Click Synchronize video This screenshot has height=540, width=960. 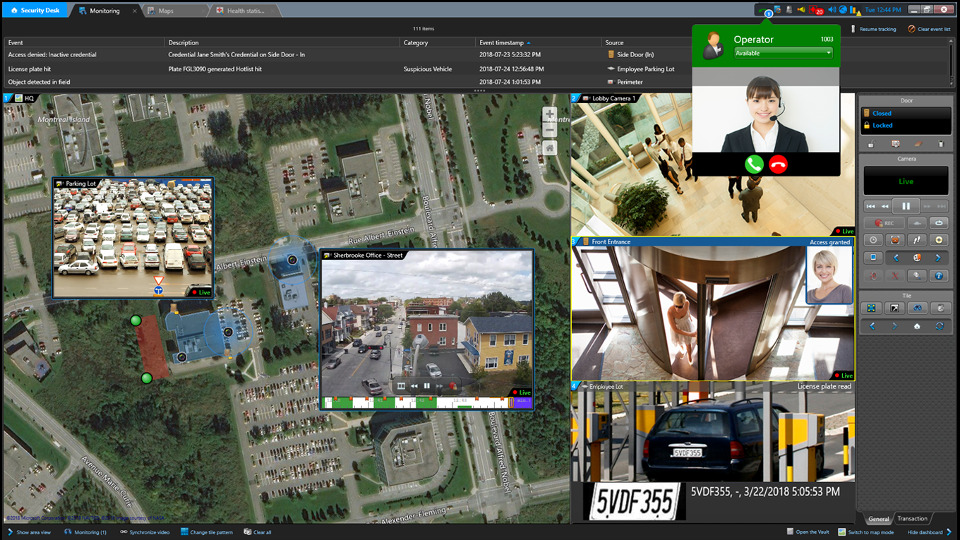click(144, 532)
